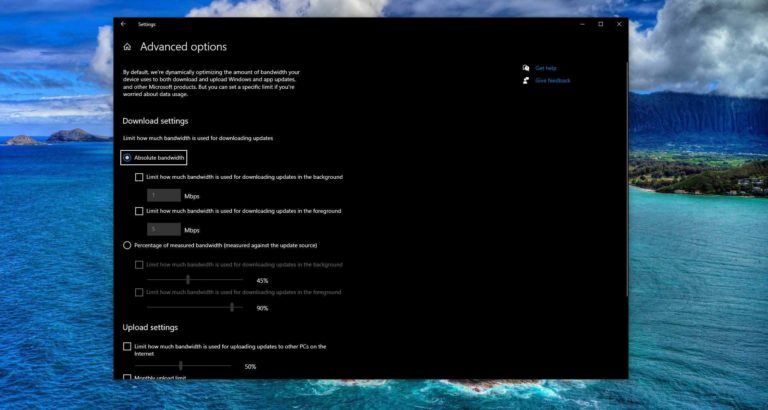
Task: Open Settings home via house icon
Action: pos(127,47)
